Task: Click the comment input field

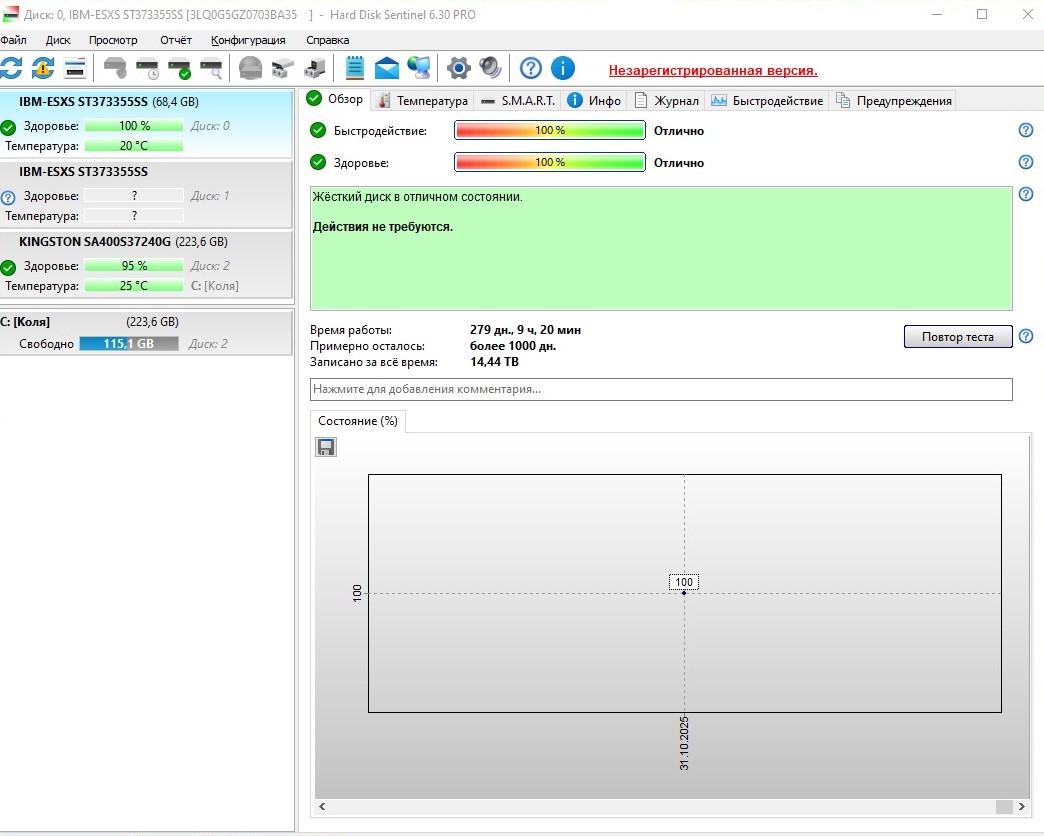Action: point(660,389)
